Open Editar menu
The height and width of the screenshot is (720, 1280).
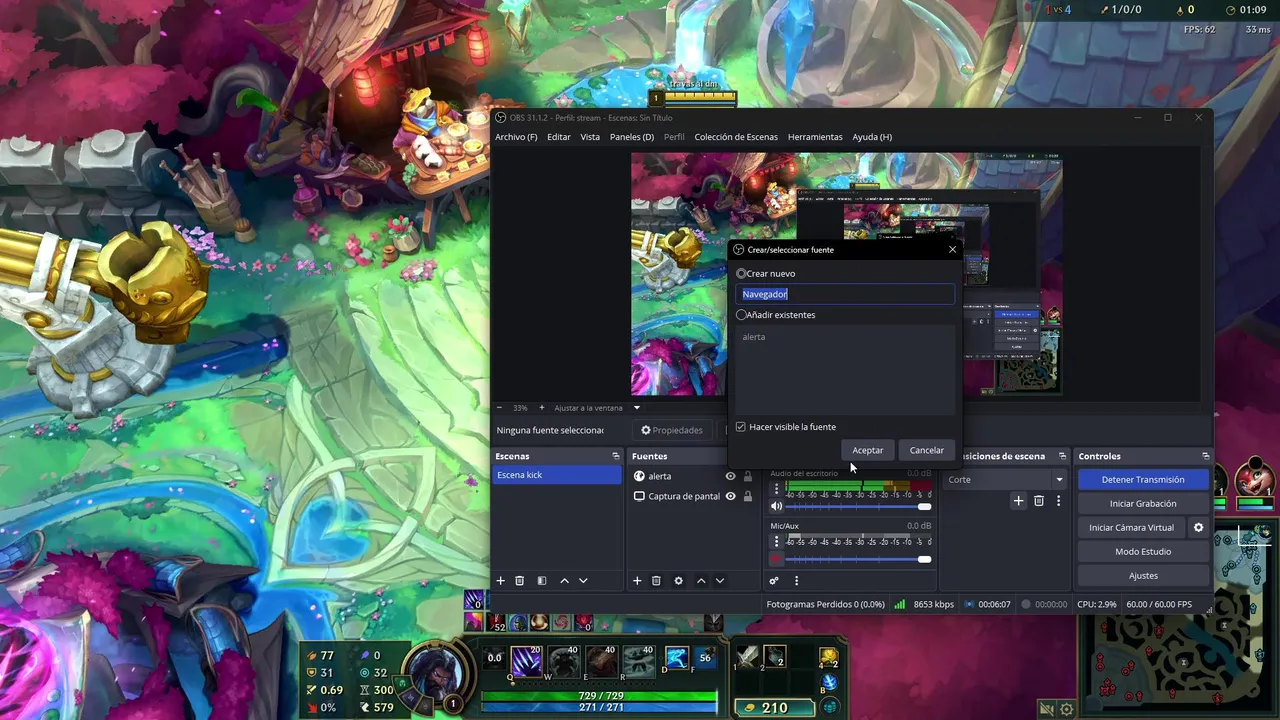559,137
